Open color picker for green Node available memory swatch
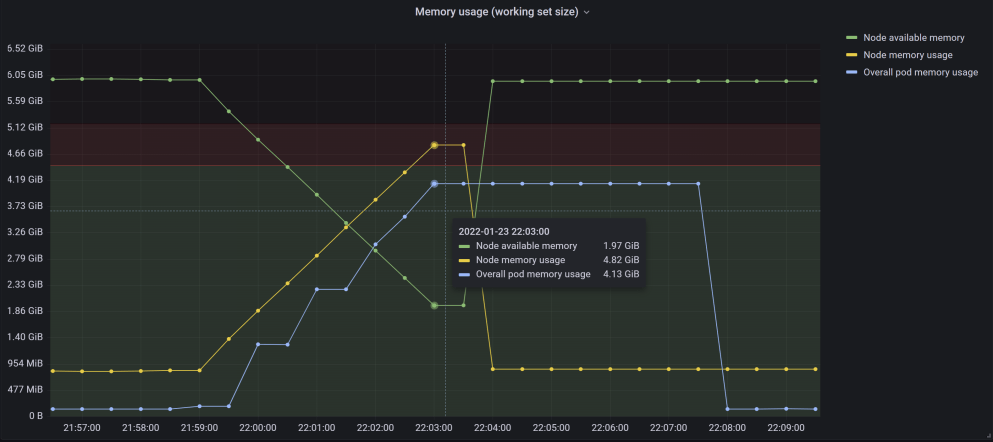The height and width of the screenshot is (442, 993). [852, 38]
